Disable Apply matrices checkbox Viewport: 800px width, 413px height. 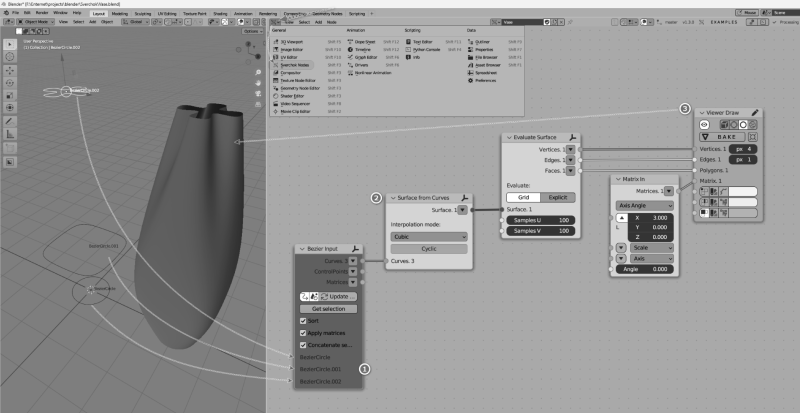pyautogui.click(x=303, y=332)
